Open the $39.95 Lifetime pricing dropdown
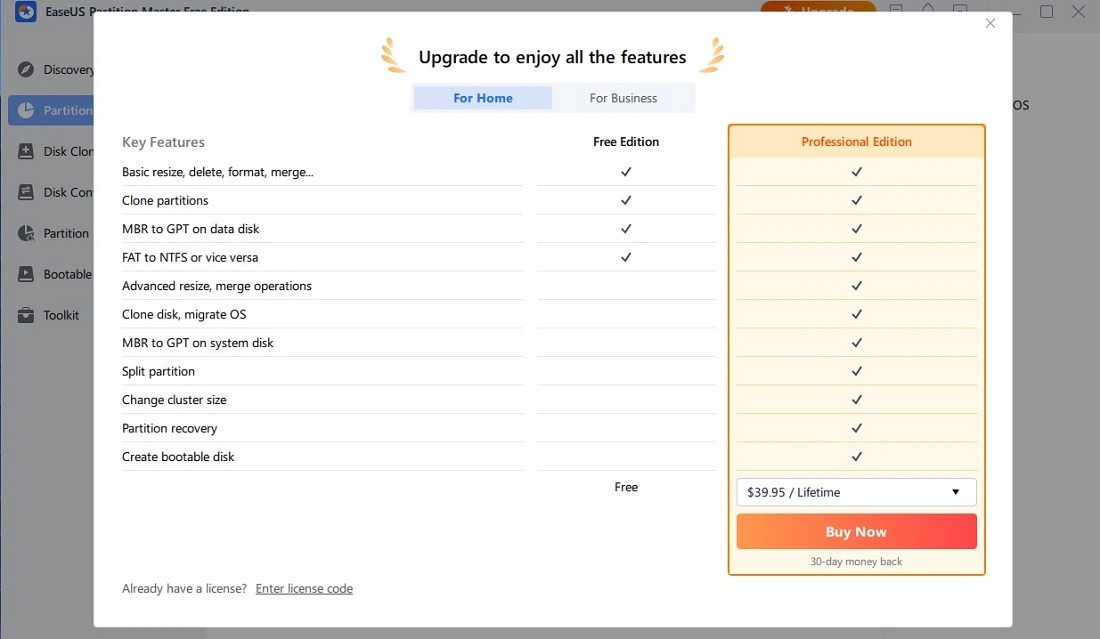 click(856, 492)
